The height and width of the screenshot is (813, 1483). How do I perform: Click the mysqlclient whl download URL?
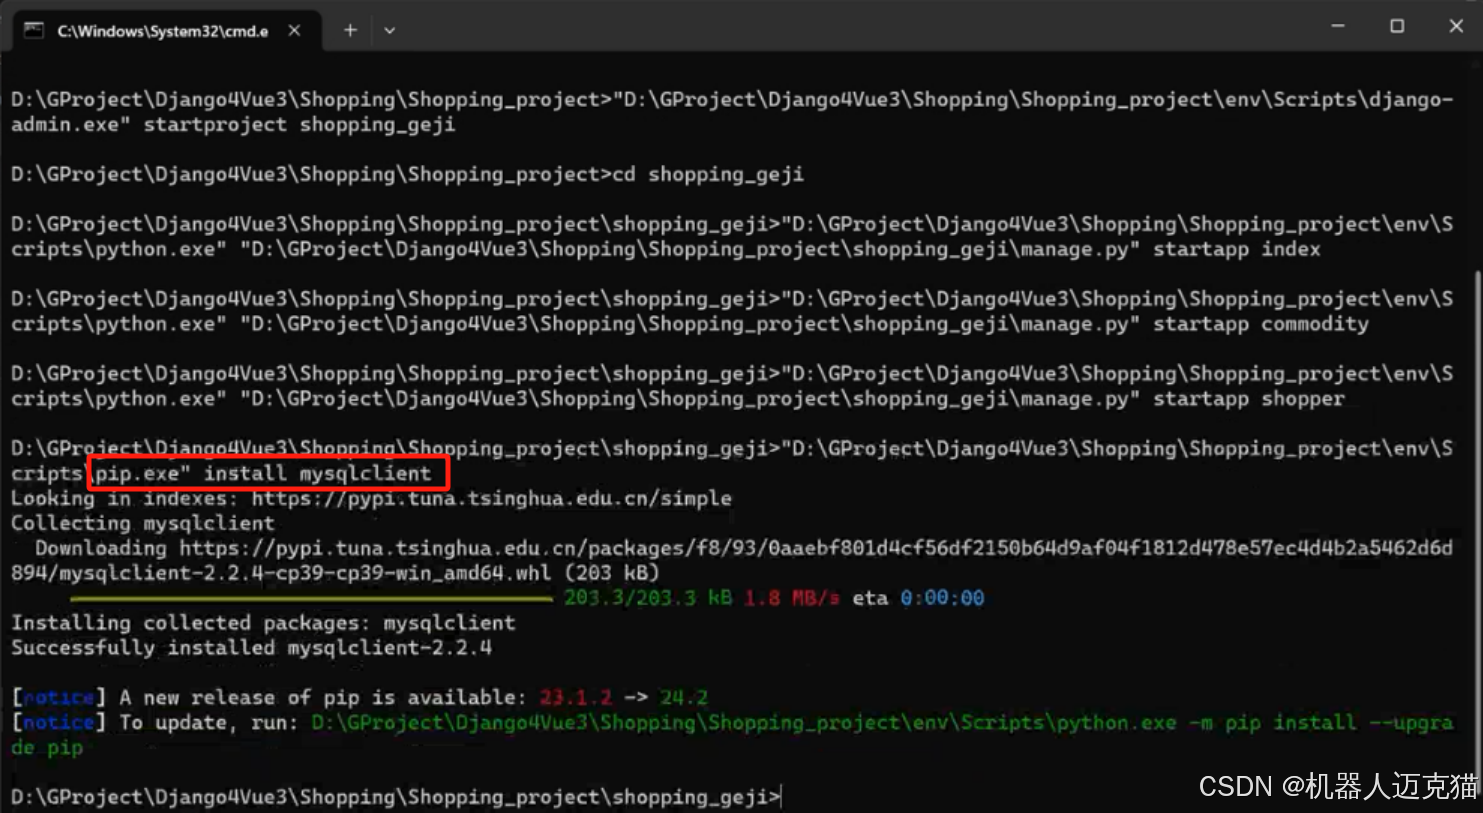pyautogui.click(x=731, y=560)
